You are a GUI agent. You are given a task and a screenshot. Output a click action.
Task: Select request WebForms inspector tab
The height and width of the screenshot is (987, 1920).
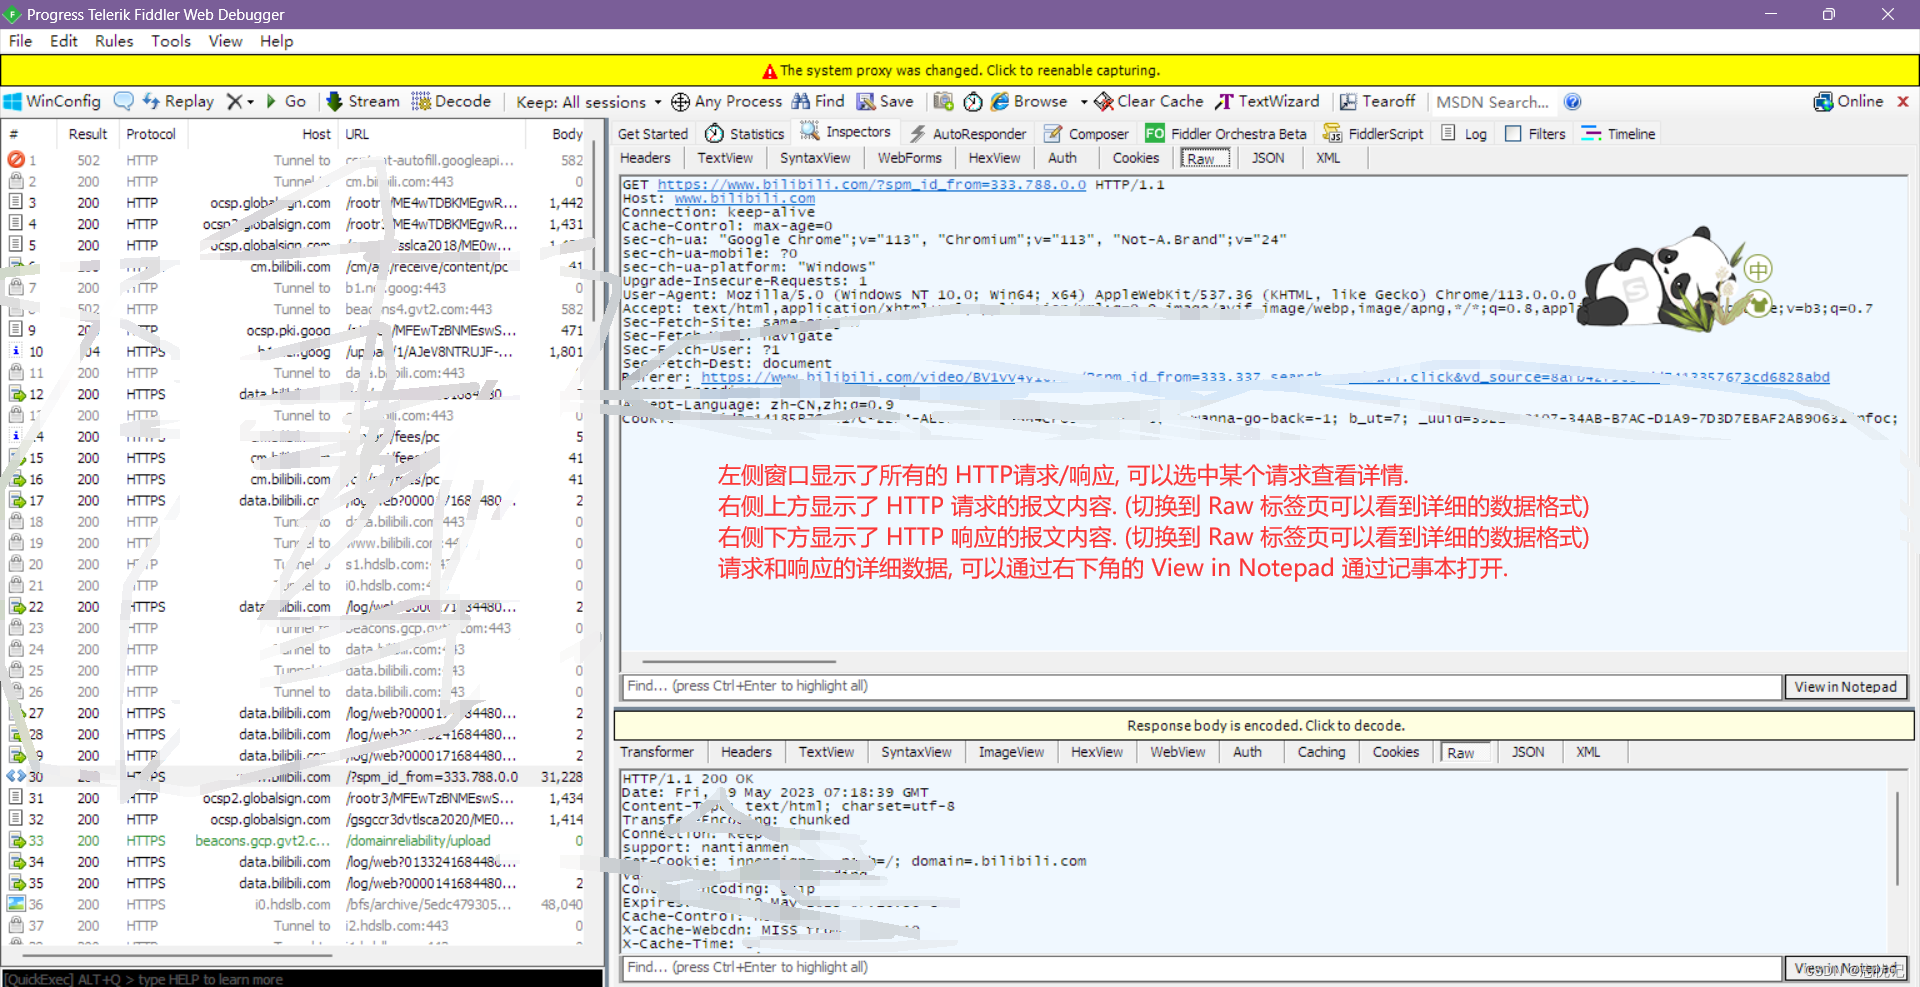click(910, 158)
